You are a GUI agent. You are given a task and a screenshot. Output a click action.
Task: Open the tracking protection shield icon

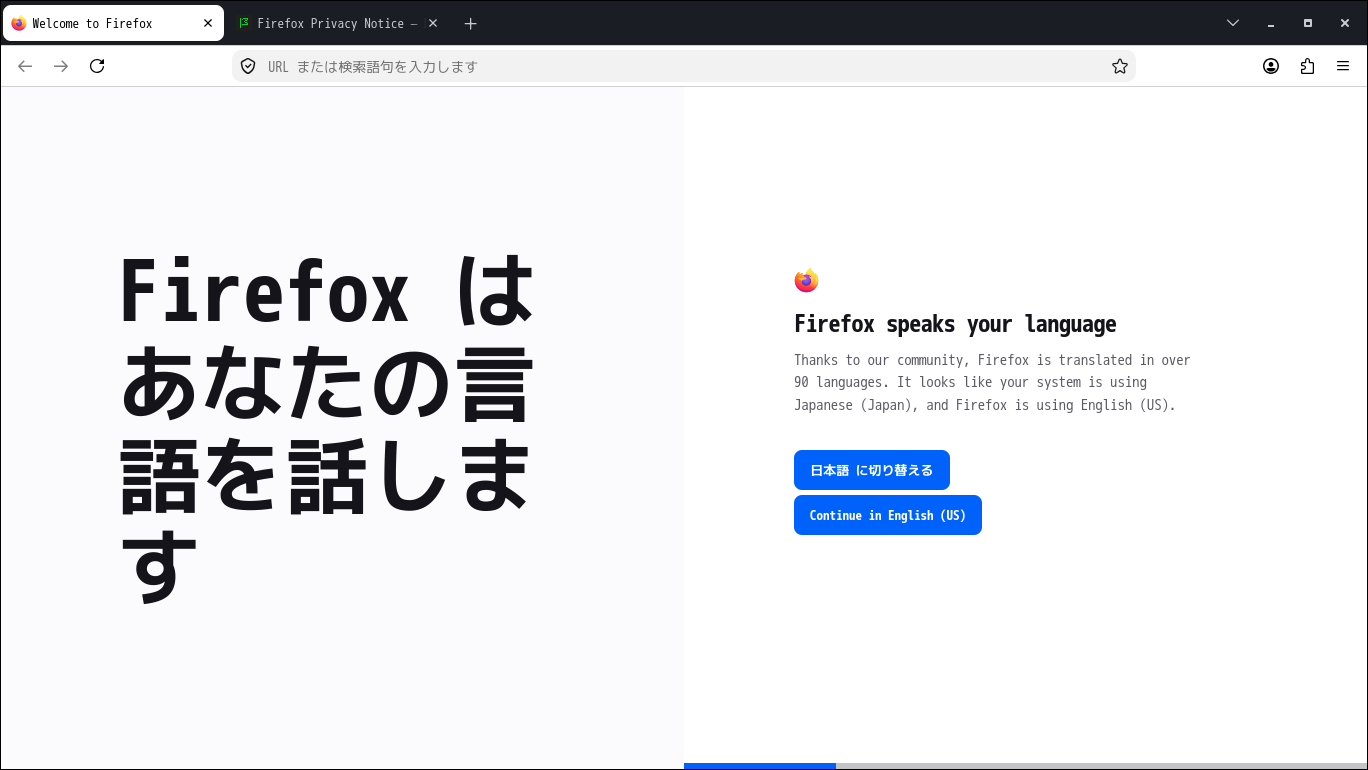(x=248, y=66)
